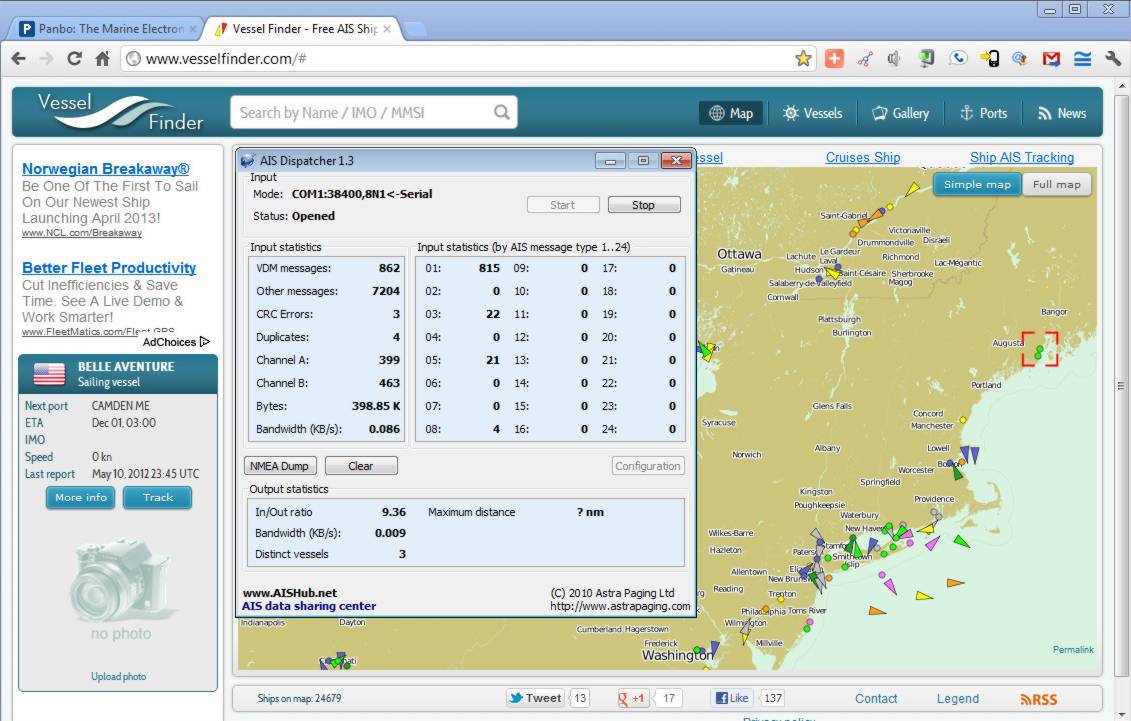This screenshot has height=721, width=1131.
Task: Switch to Full map view
Action: 1057,185
